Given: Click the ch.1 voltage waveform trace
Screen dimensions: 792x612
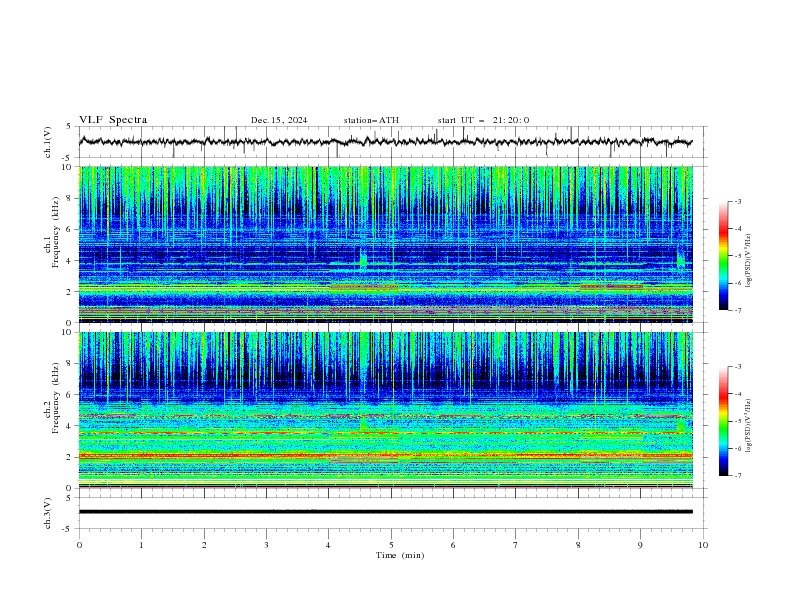Looking at the screenshot, I should point(385,142).
